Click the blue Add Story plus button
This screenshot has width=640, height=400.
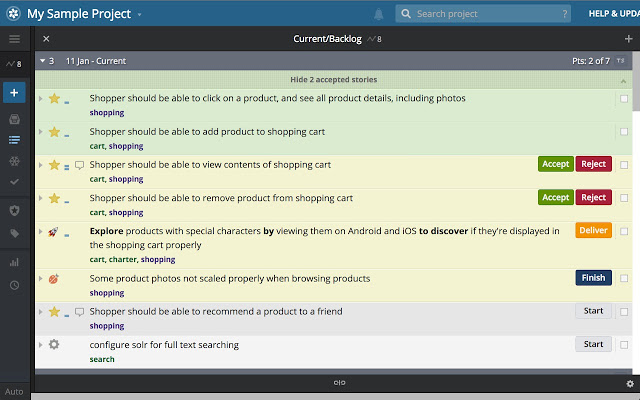point(14,93)
